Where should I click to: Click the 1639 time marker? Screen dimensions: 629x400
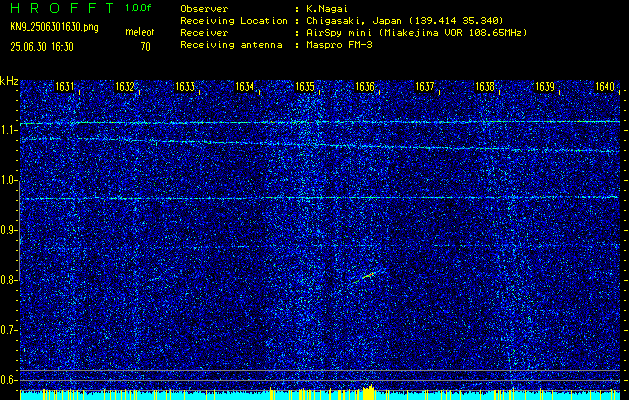pyautogui.click(x=545, y=87)
